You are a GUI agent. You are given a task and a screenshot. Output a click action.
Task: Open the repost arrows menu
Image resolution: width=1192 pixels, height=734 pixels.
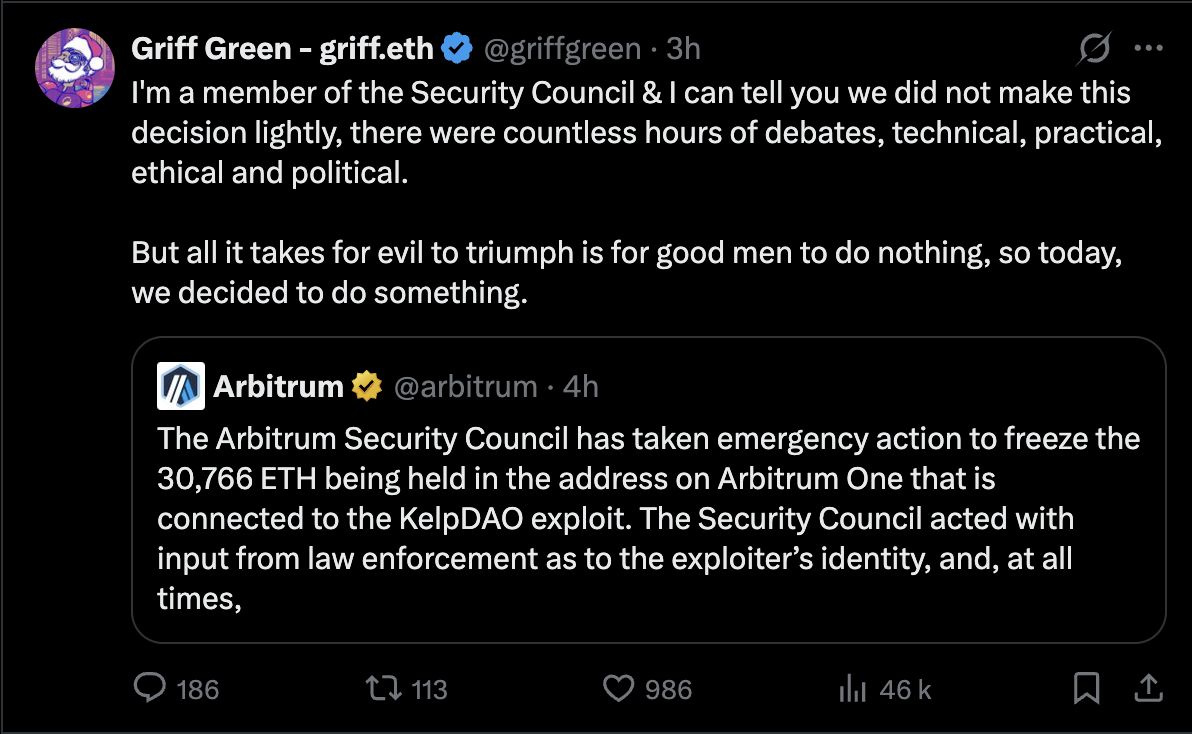381,688
